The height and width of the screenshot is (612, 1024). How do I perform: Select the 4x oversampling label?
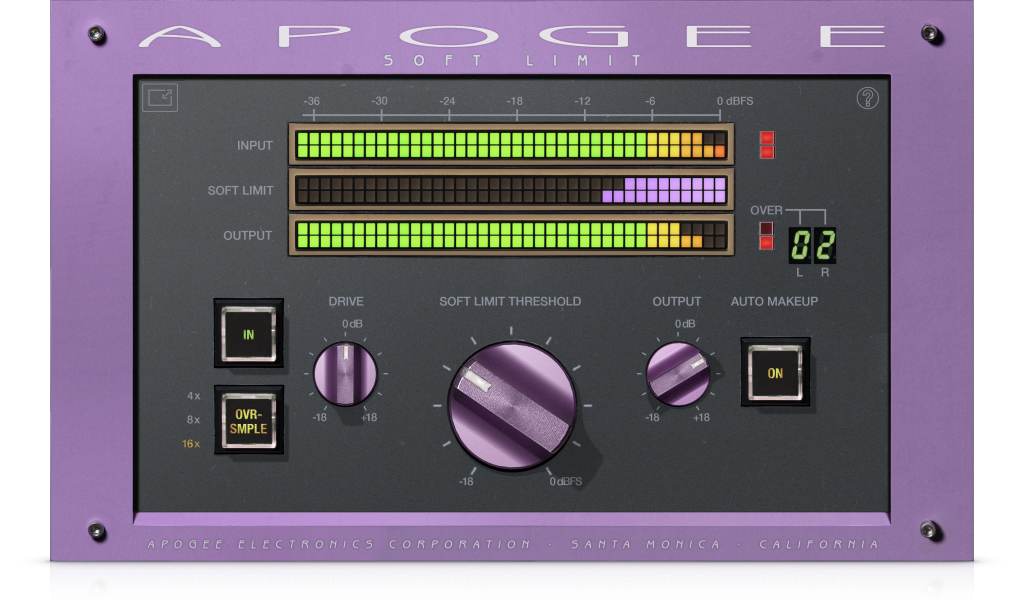click(x=193, y=396)
